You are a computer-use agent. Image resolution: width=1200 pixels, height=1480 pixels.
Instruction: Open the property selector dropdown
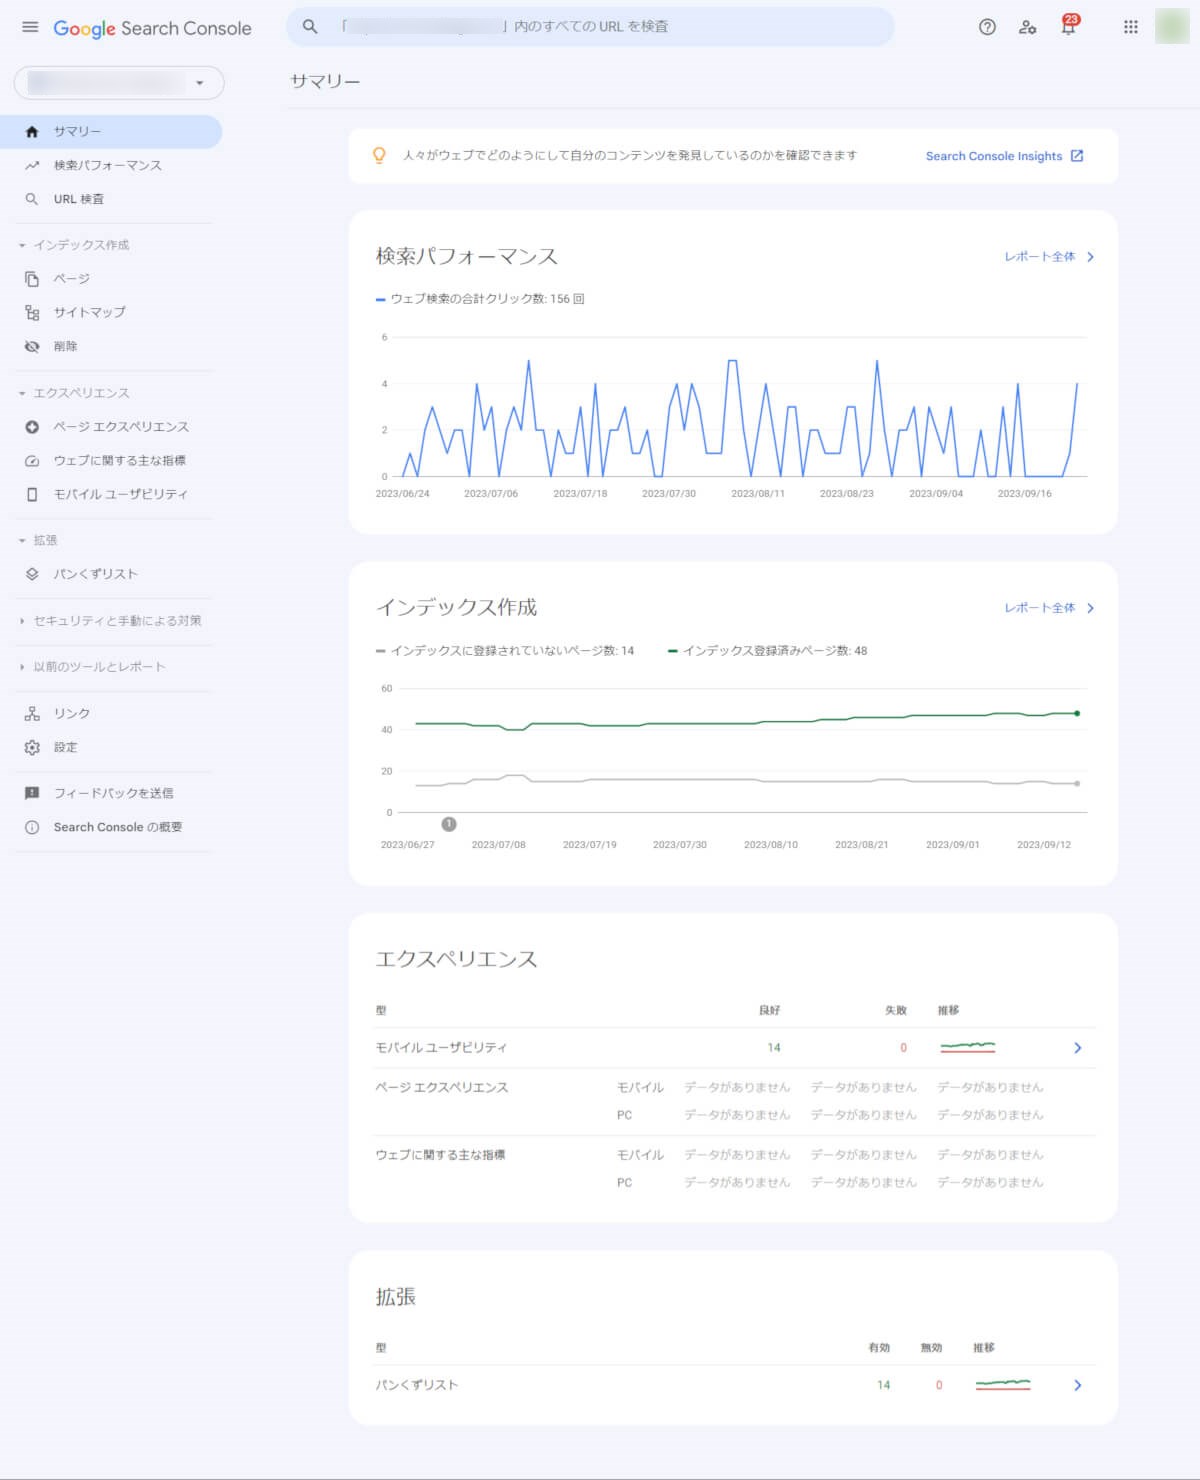coord(119,83)
